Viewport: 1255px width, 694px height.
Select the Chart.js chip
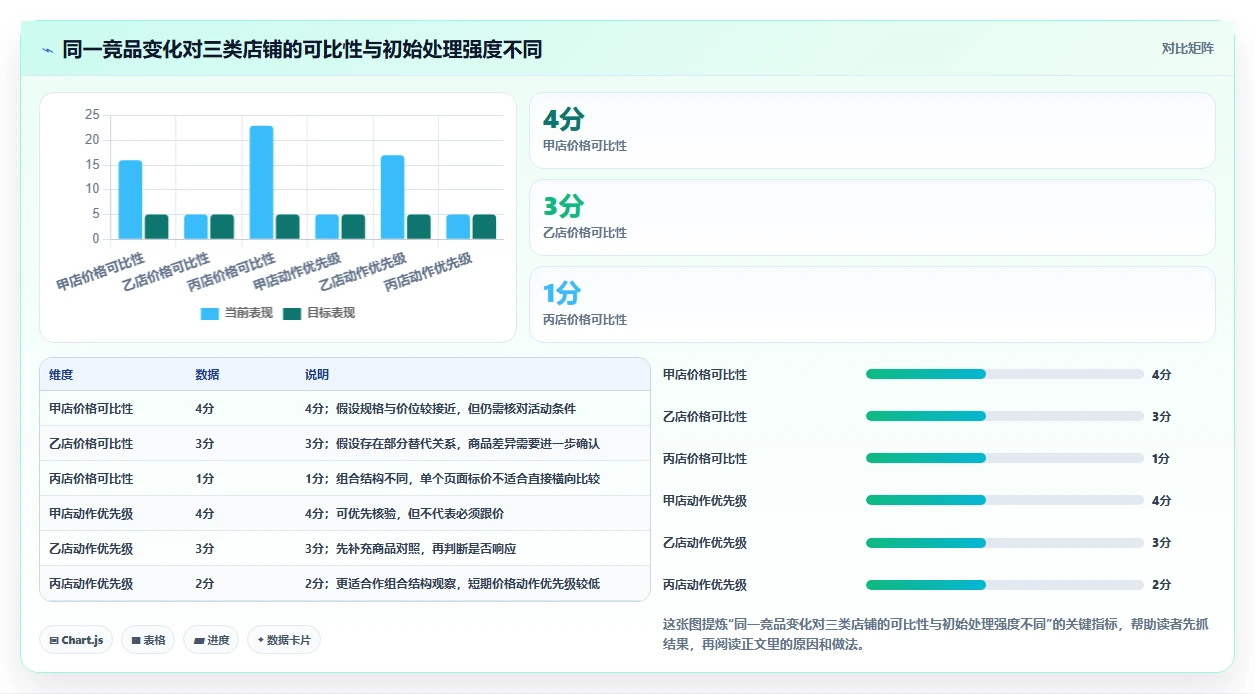click(x=76, y=640)
